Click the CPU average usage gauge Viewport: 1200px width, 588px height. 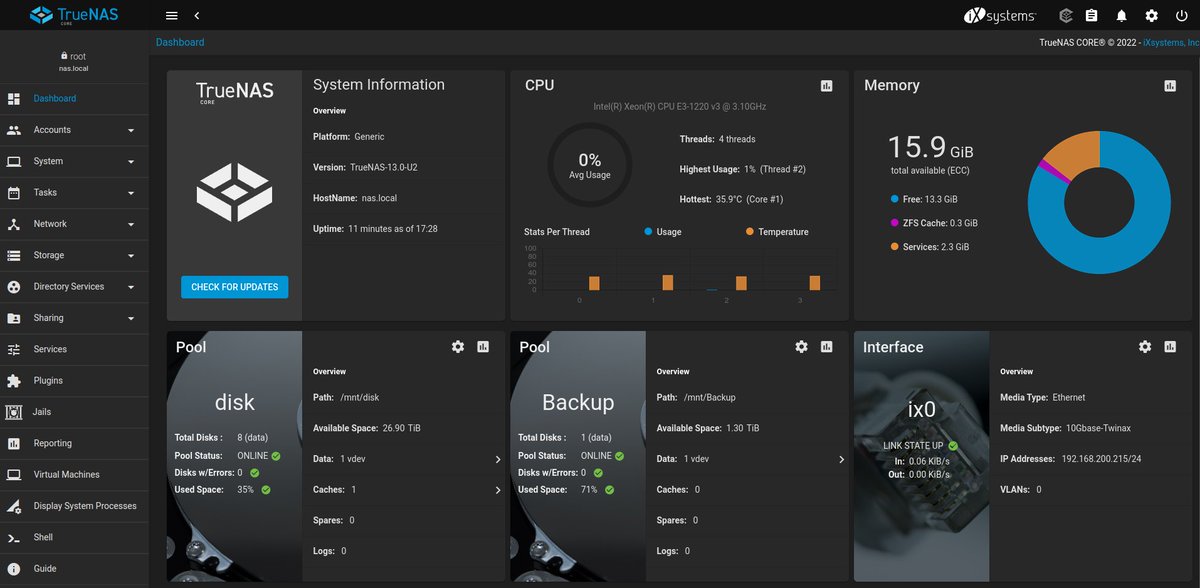coord(589,165)
